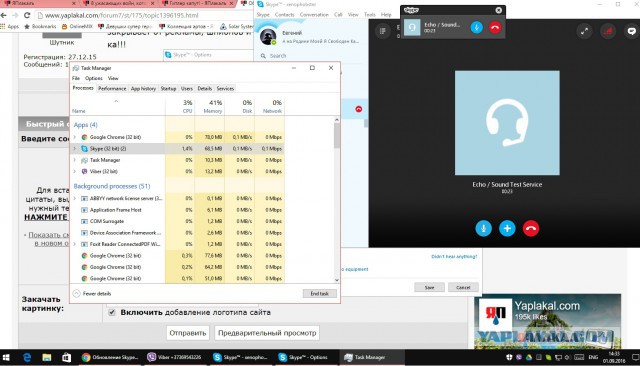Sort processes by Disk column
This screenshot has width=640, height=366.
point(239,106)
